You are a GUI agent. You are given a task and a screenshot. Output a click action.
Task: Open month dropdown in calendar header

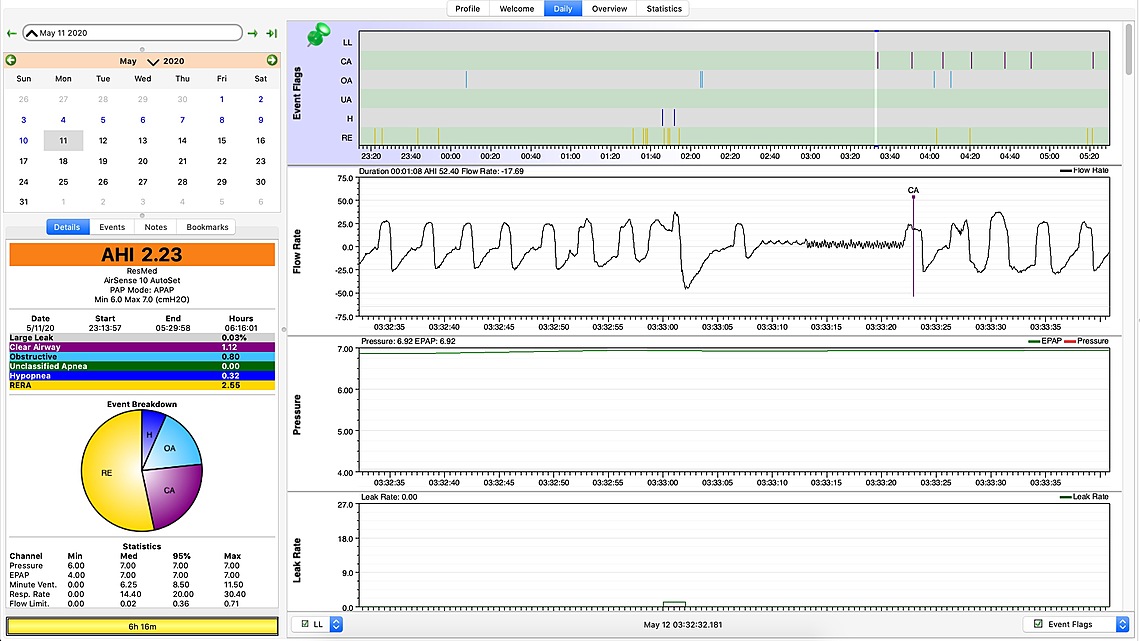point(153,61)
